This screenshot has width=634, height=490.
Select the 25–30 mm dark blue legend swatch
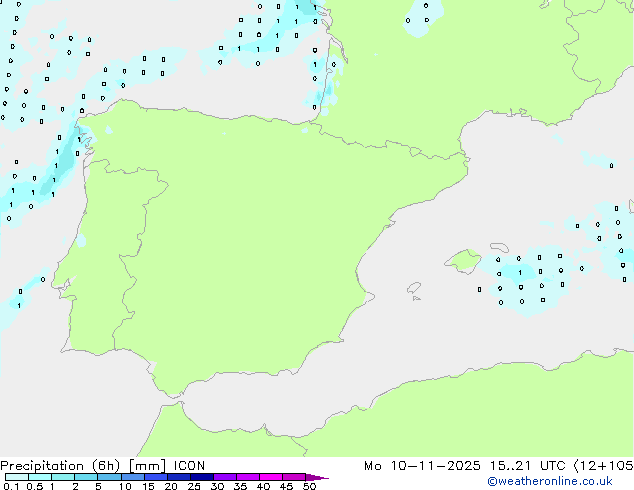pos(202,477)
